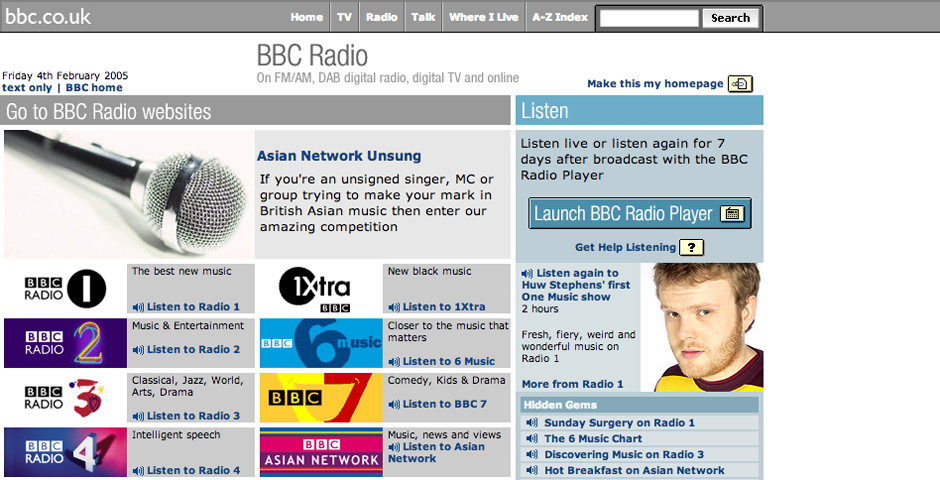
Task: Click Listen again to Huw Stephens' first show
Action: point(576,285)
